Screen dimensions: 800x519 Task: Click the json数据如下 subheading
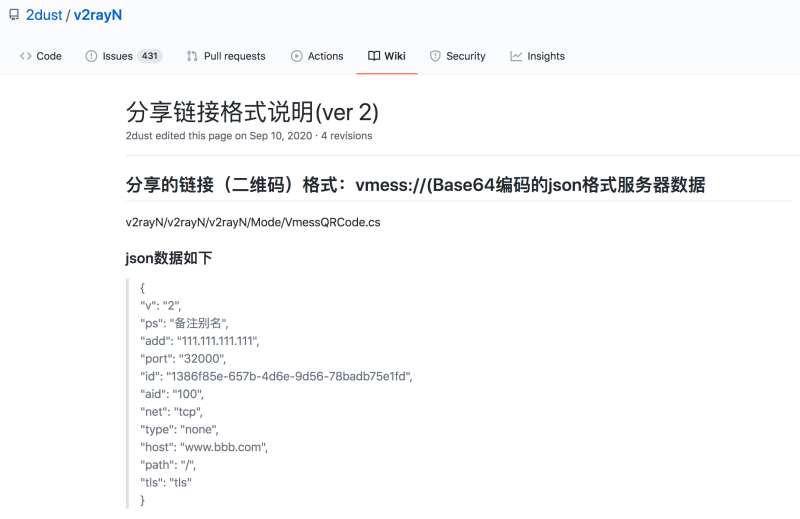[x=168, y=258]
